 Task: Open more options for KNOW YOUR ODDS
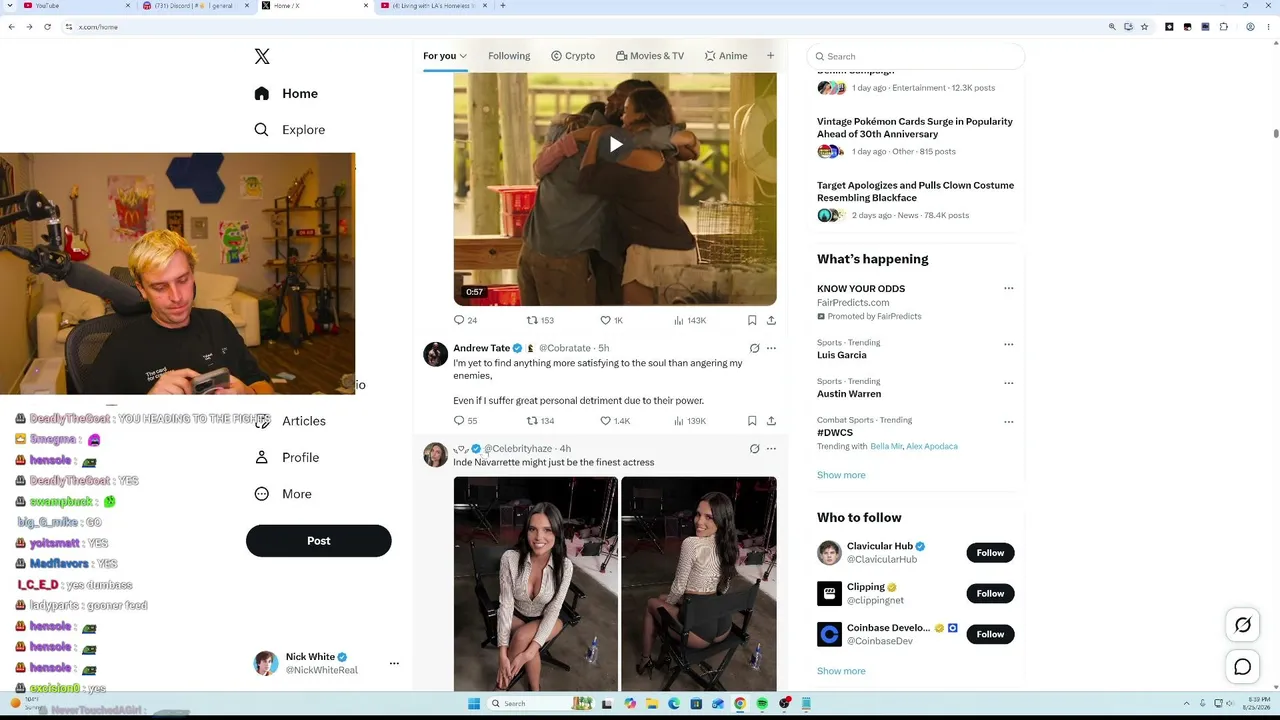[x=1008, y=289]
